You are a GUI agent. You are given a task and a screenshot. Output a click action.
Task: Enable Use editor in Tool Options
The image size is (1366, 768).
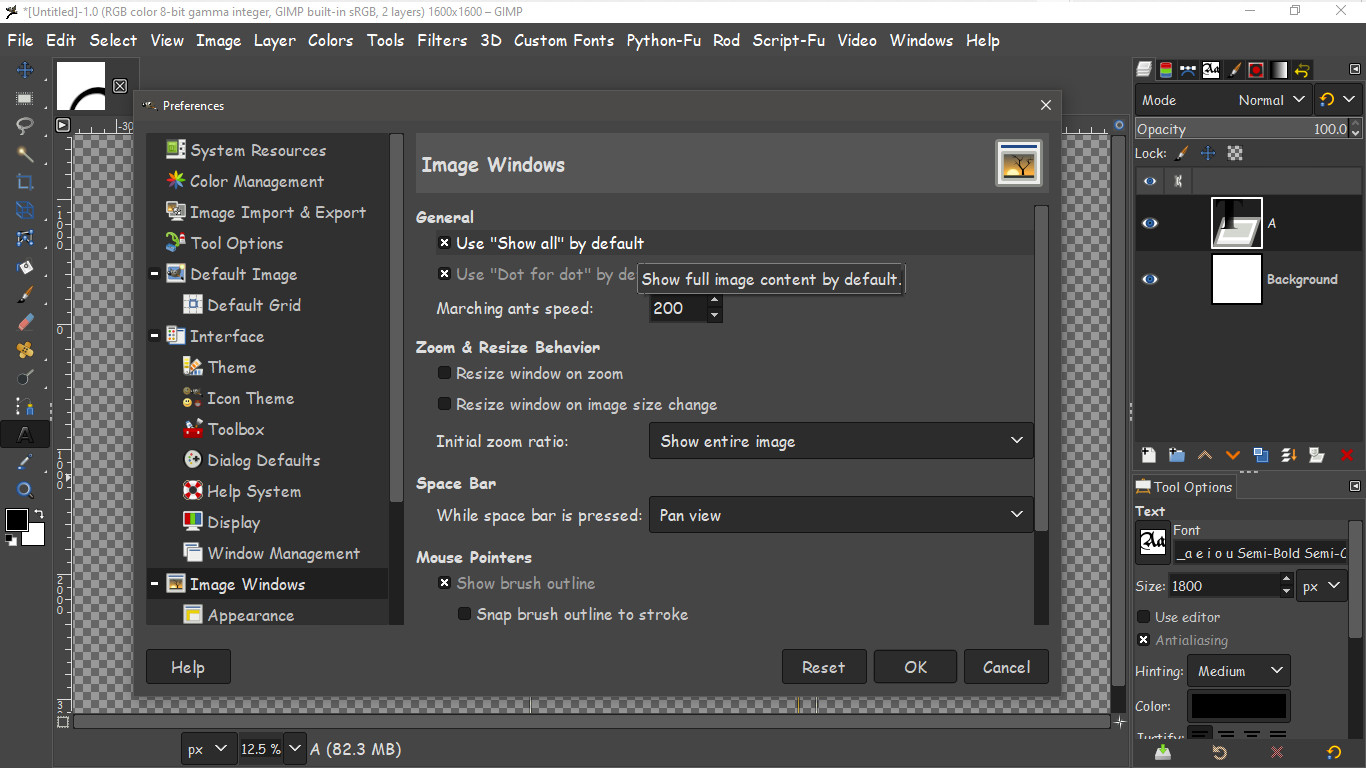1144,617
